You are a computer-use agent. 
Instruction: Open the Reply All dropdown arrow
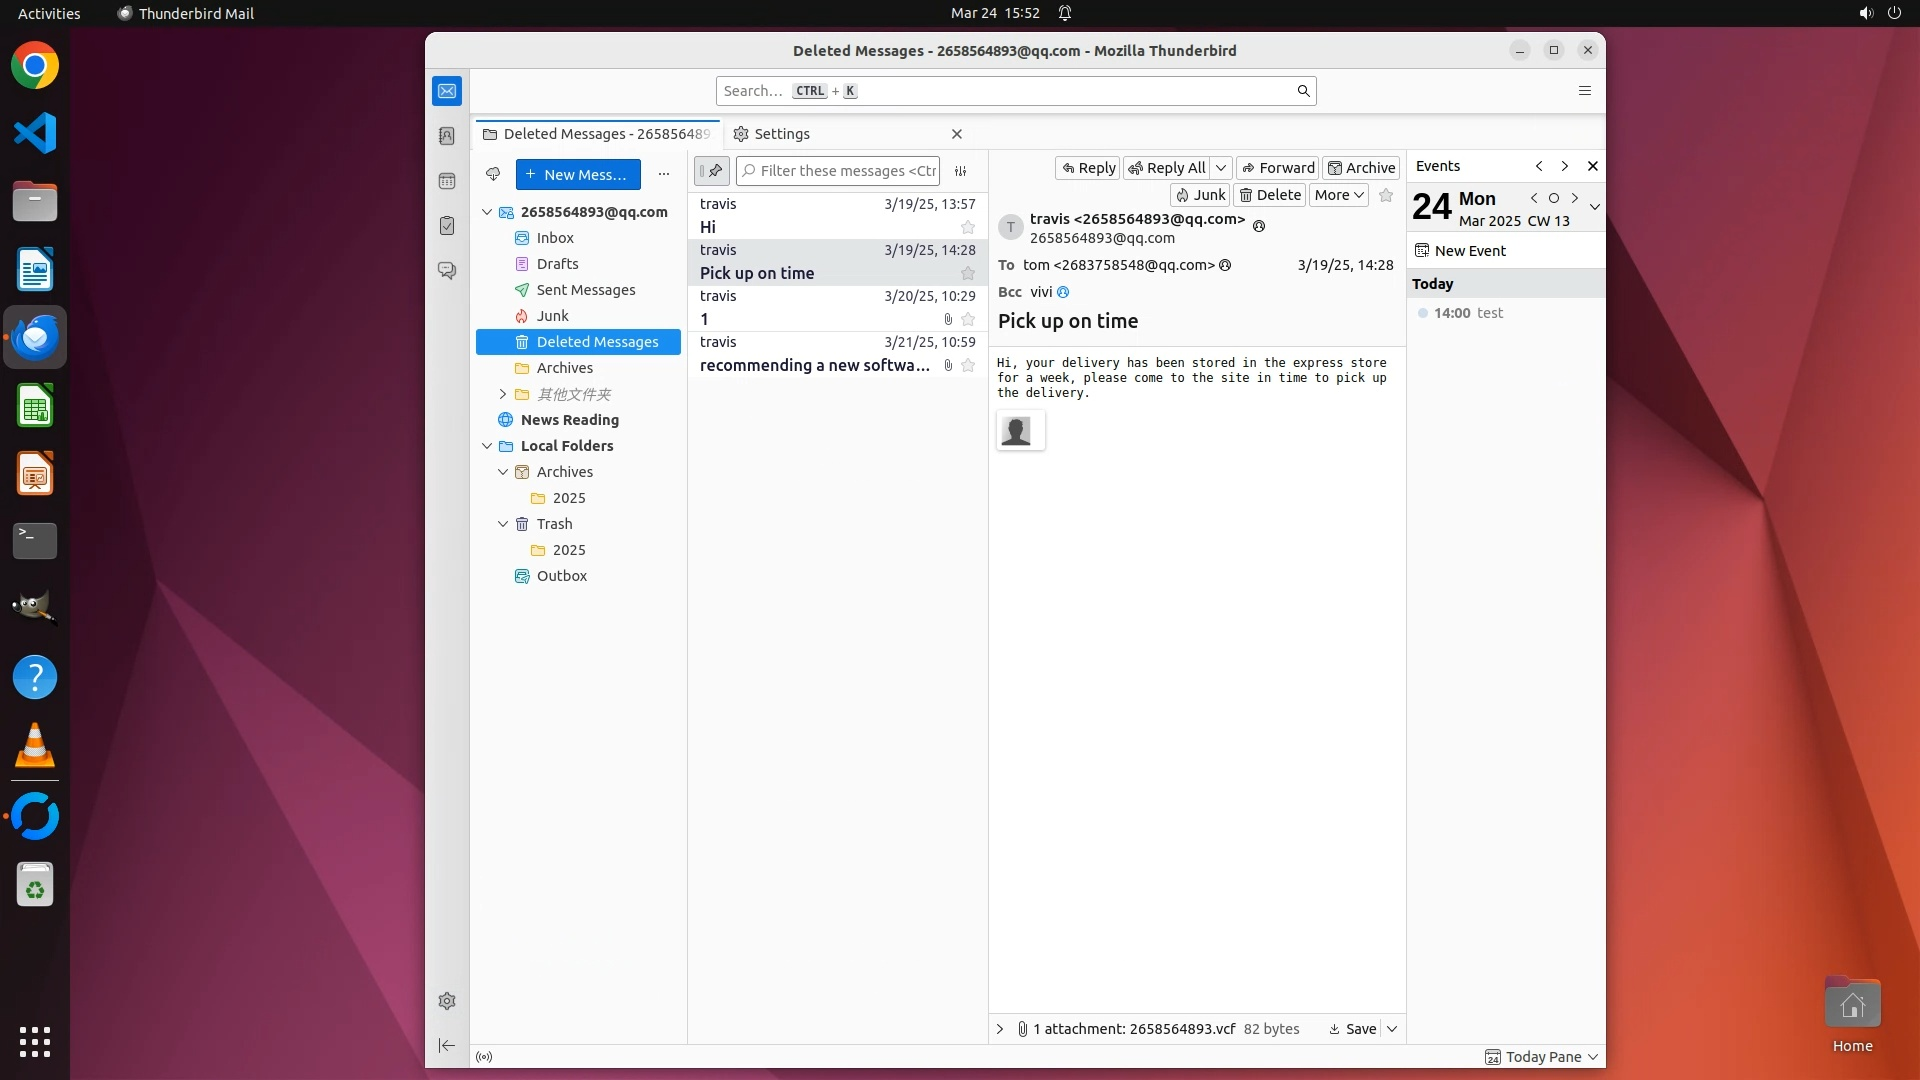pyautogui.click(x=1221, y=168)
